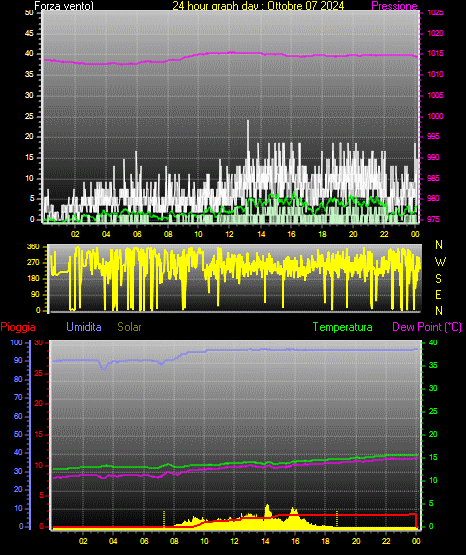
Task: Click the red rain axis value '25'
Action: (39, 373)
